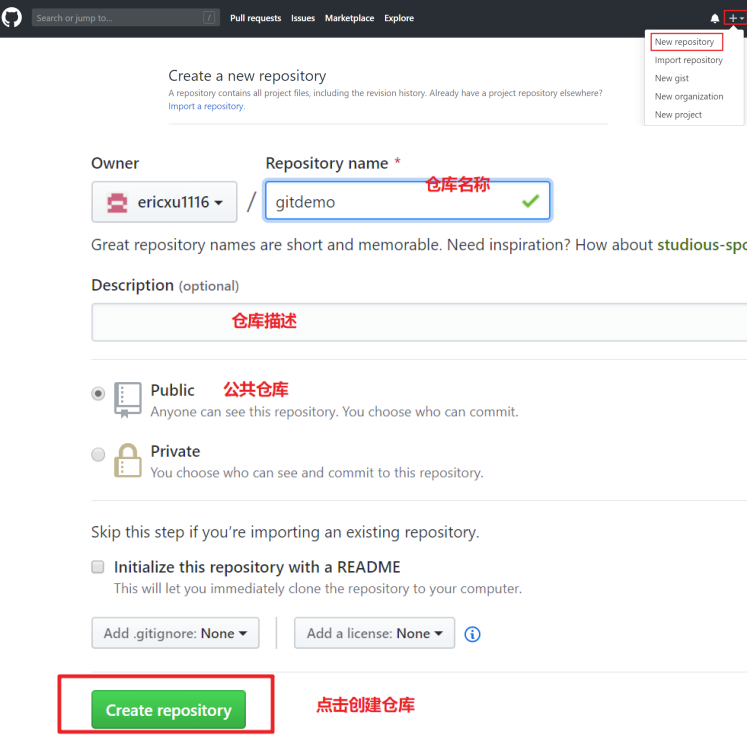The image size is (747, 742).
Task: Click the Public repository book icon
Action: tap(128, 400)
